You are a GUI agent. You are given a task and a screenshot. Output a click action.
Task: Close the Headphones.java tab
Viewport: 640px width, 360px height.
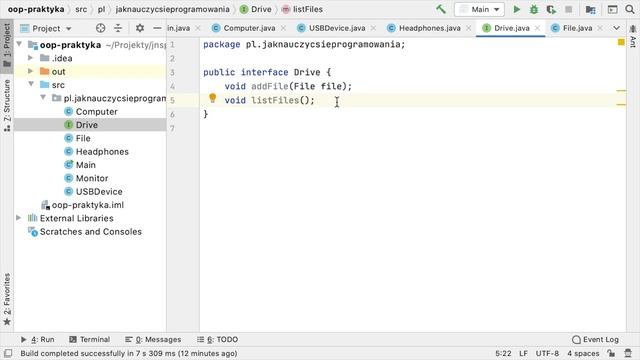point(469,28)
